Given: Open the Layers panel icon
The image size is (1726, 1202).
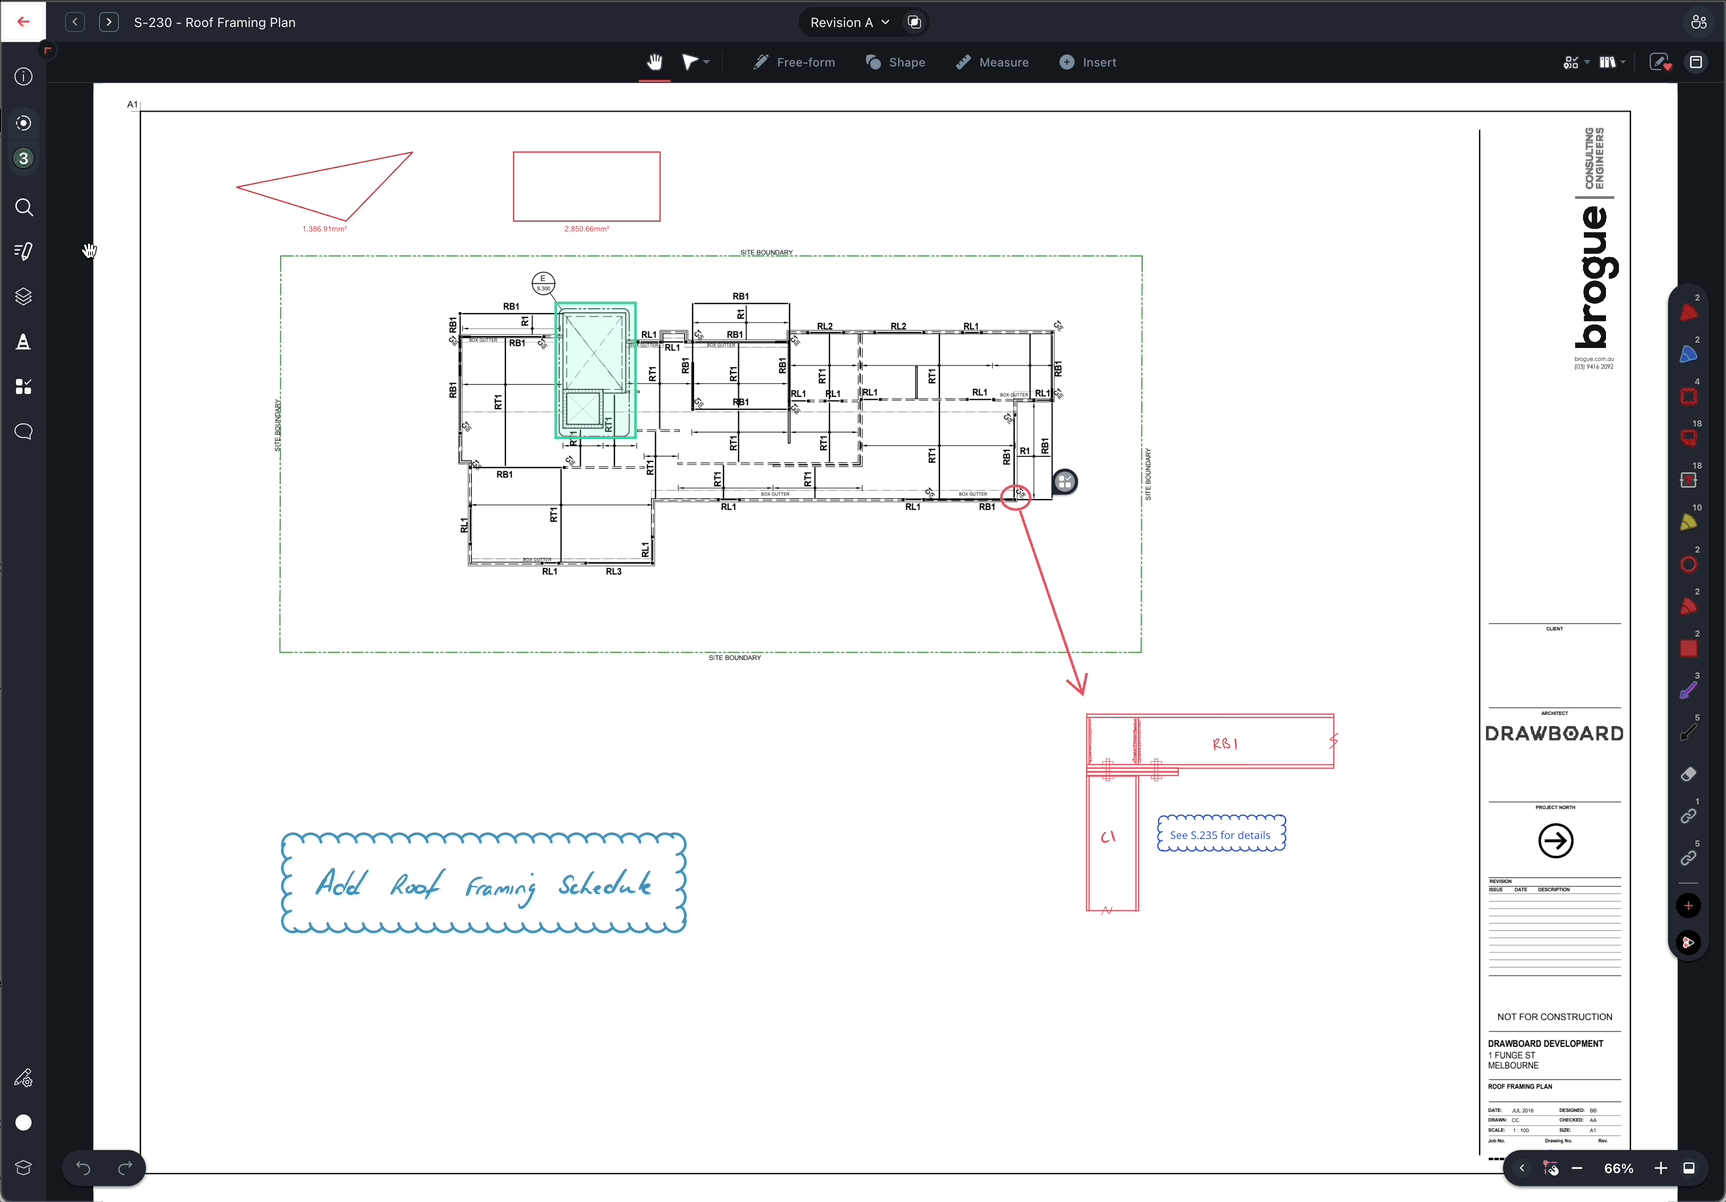Looking at the screenshot, I should pyautogui.click(x=24, y=297).
